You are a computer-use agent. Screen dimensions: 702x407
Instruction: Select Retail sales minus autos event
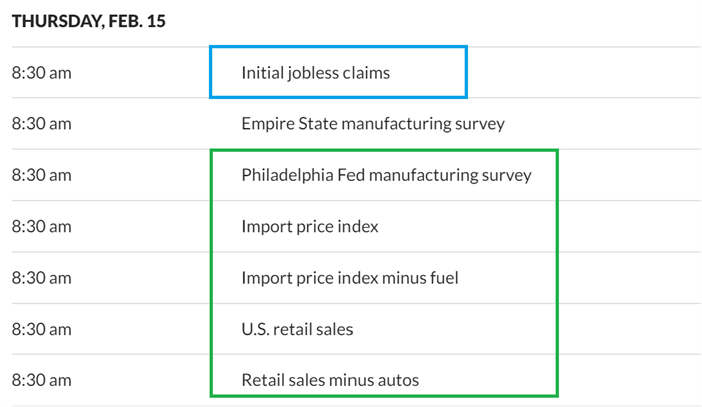pos(330,380)
